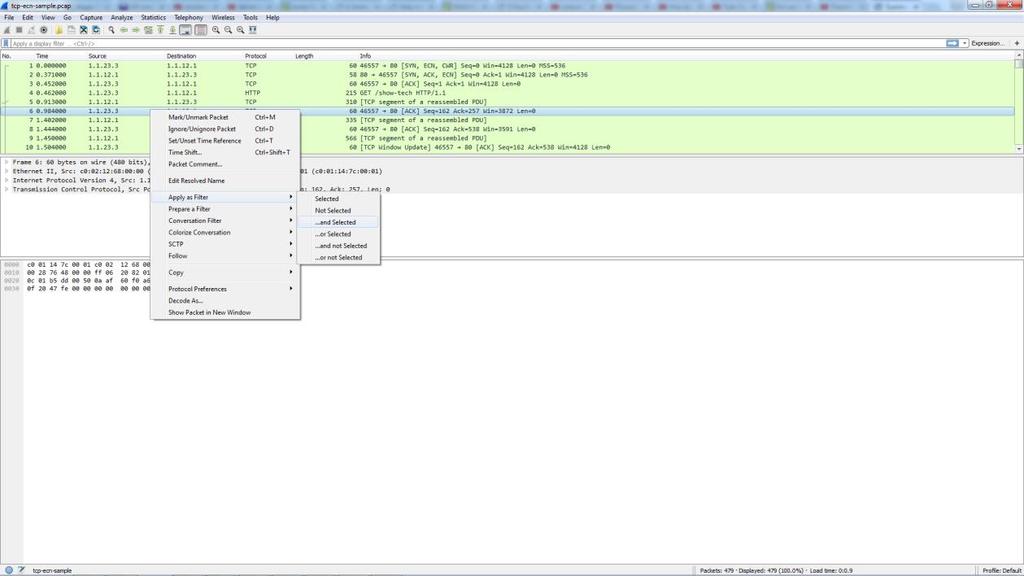The height and width of the screenshot is (576, 1024).
Task: Expand Prepare a Filter submenu
Action: [225, 209]
